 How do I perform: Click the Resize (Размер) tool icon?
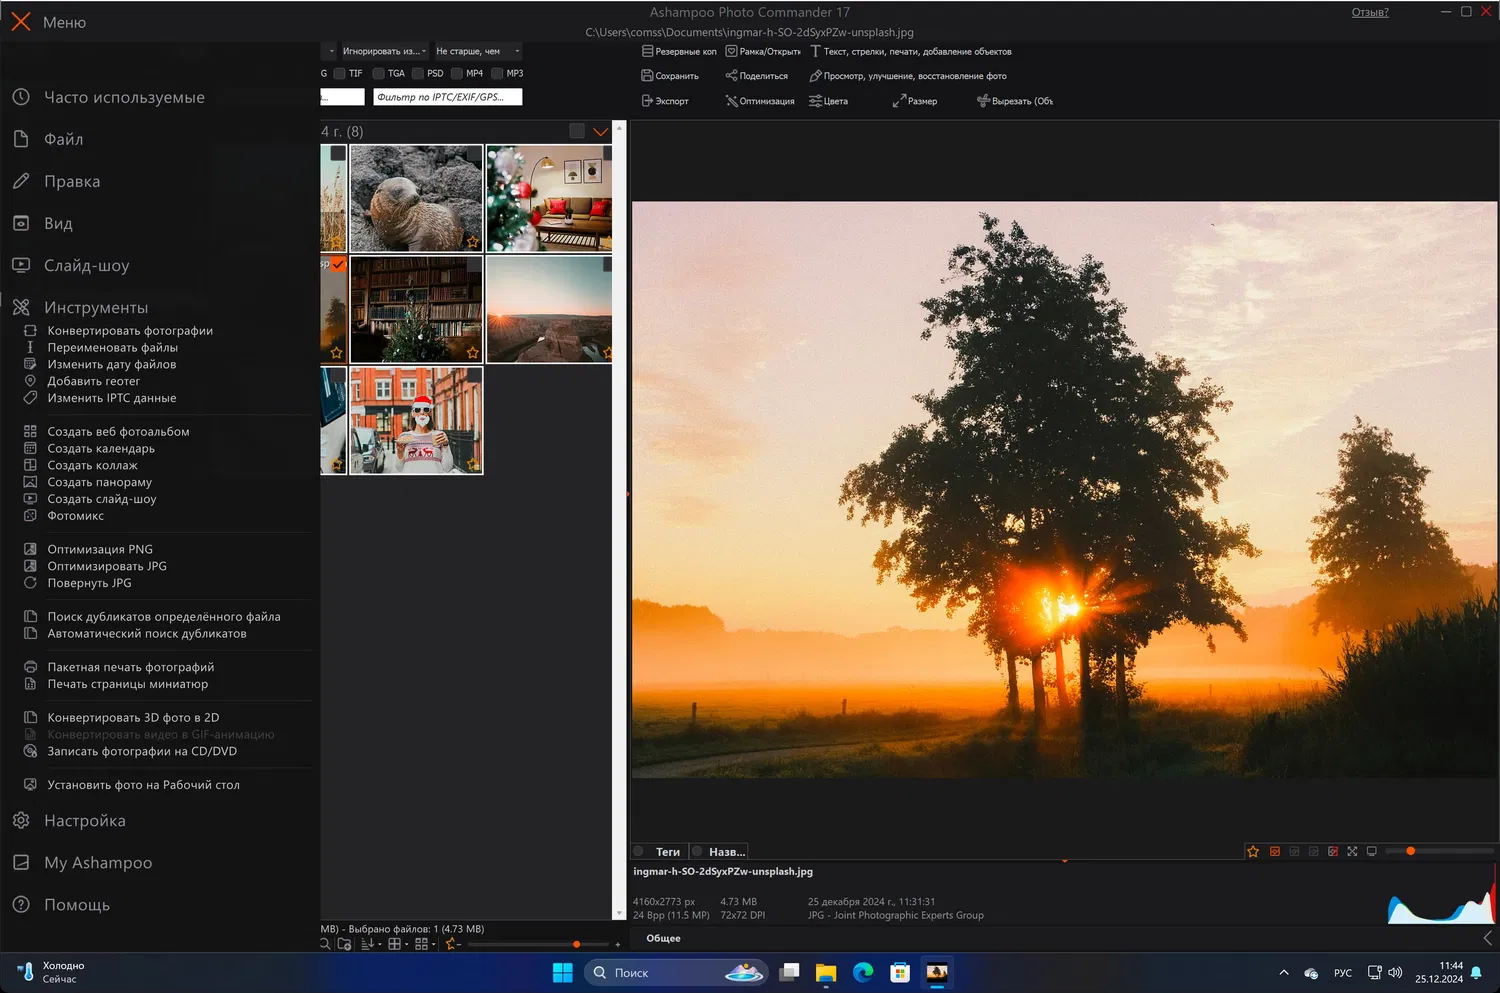899,101
